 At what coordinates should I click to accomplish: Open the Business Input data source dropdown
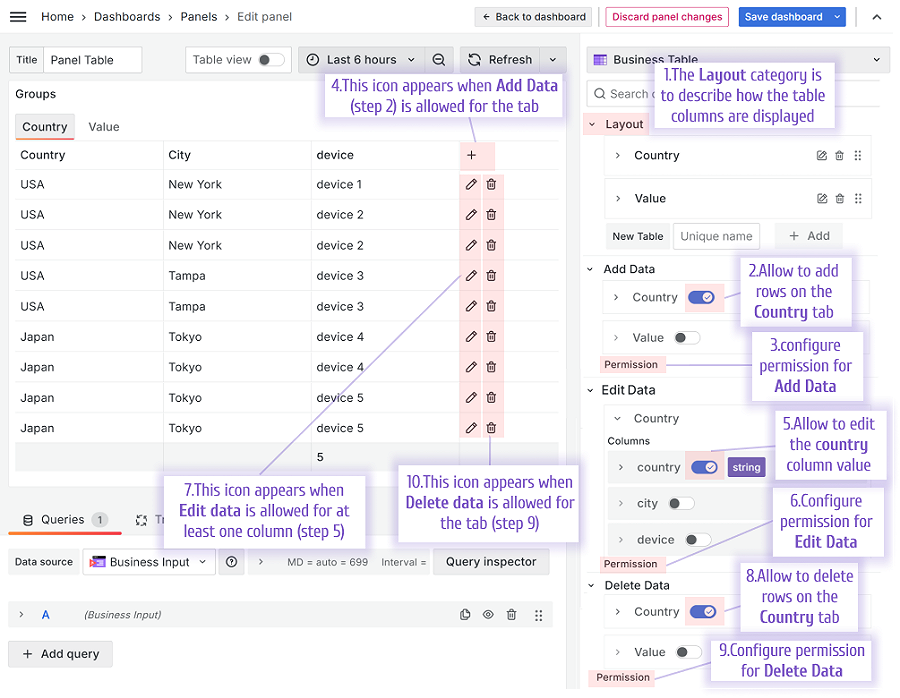pyautogui.click(x=149, y=562)
